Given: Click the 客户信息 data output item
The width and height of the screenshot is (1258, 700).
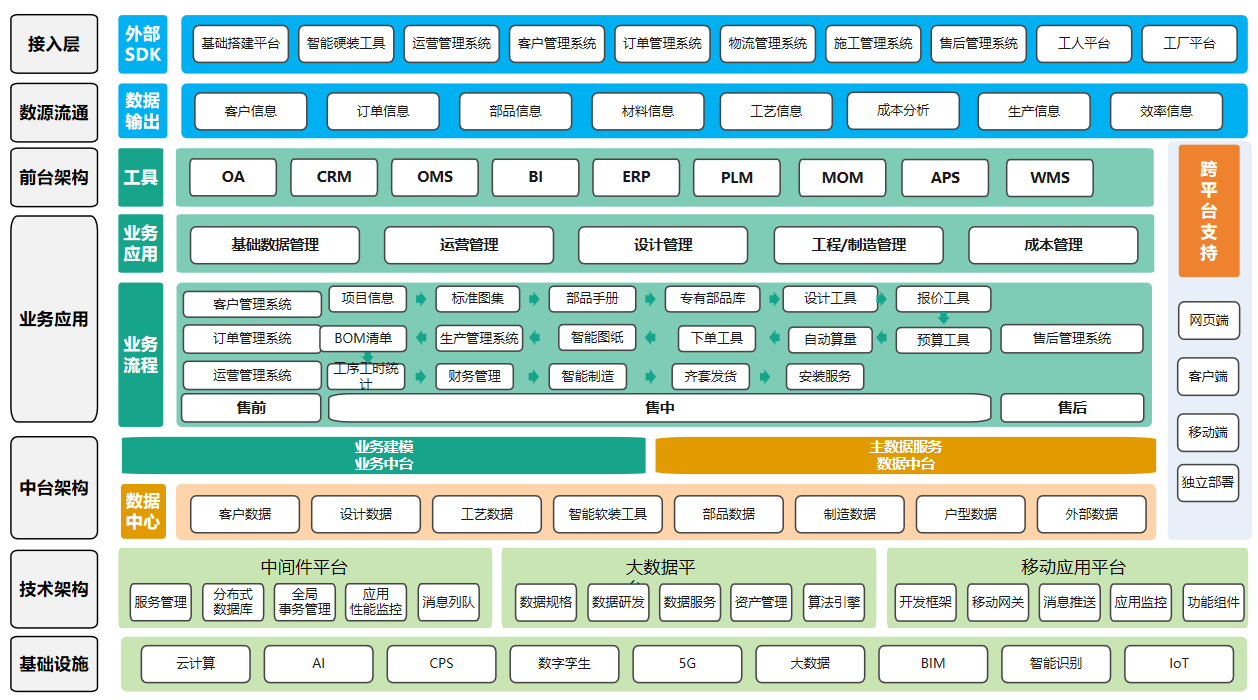Looking at the screenshot, I should click(x=248, y=111).
